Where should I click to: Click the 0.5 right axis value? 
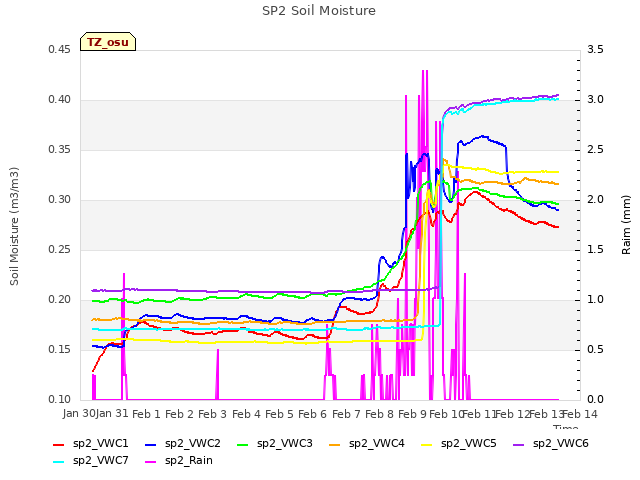coord(595,350)
